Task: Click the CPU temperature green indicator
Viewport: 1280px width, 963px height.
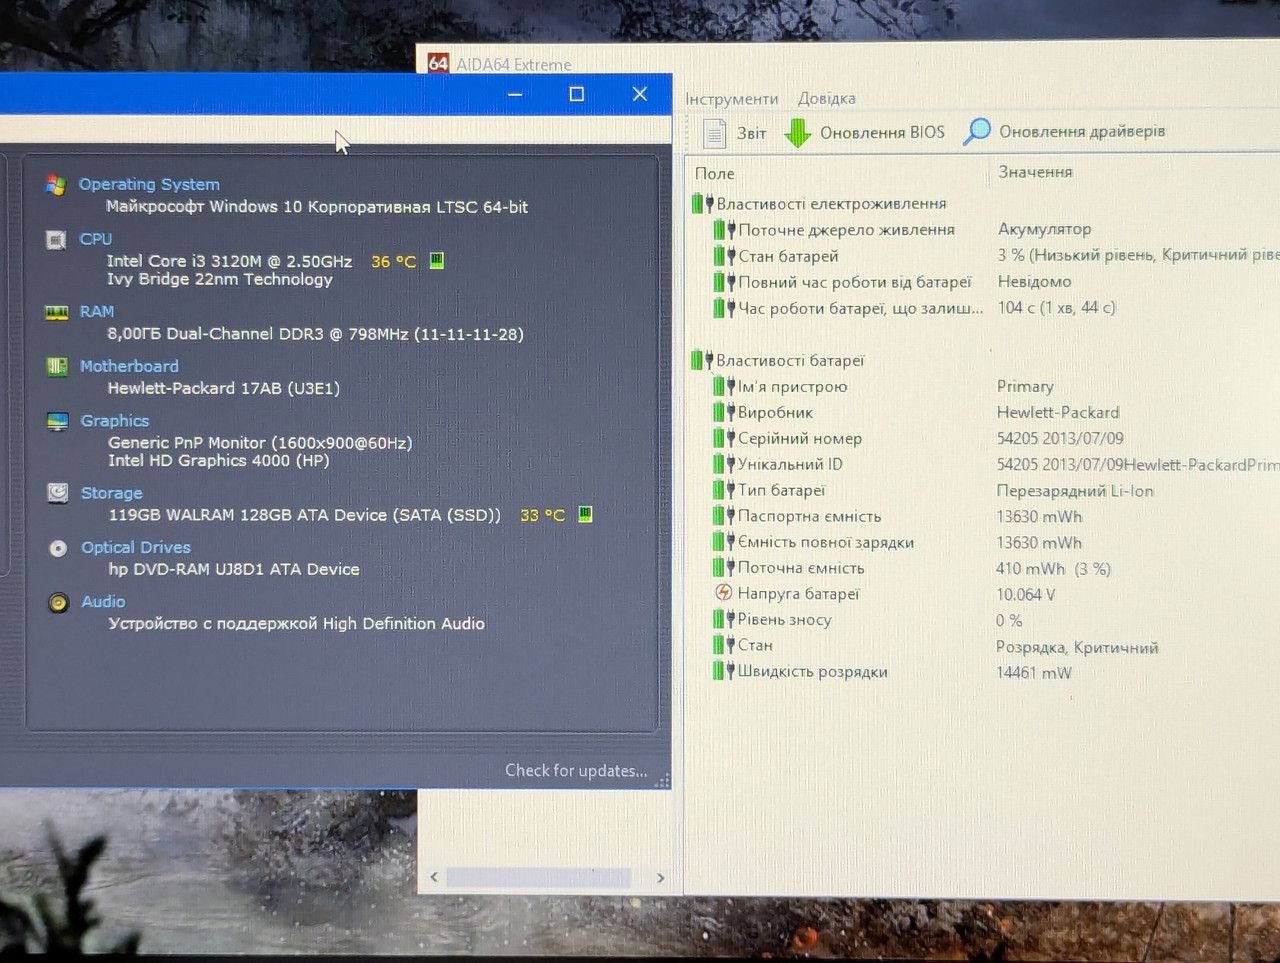Action: tap(436, 261)
